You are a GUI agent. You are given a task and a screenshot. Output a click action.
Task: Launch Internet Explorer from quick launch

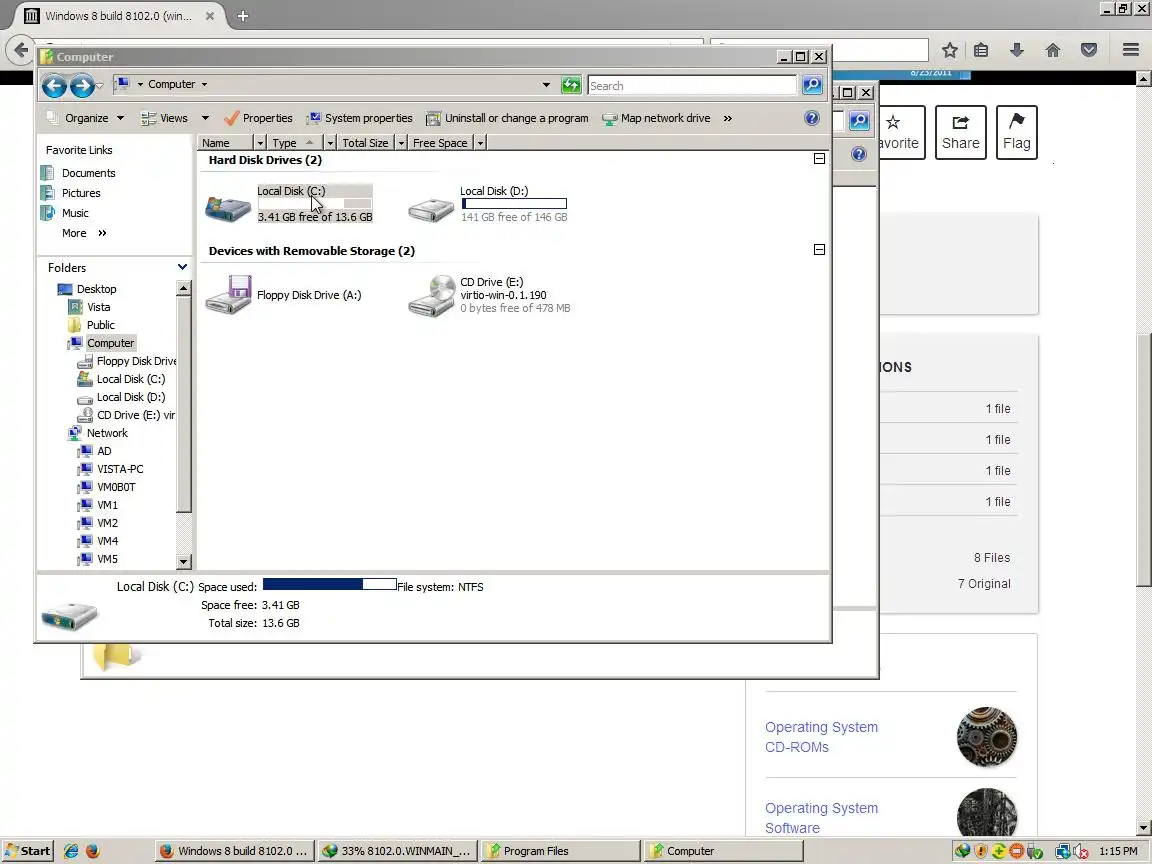pyautogui.click(x=71, y=851)
